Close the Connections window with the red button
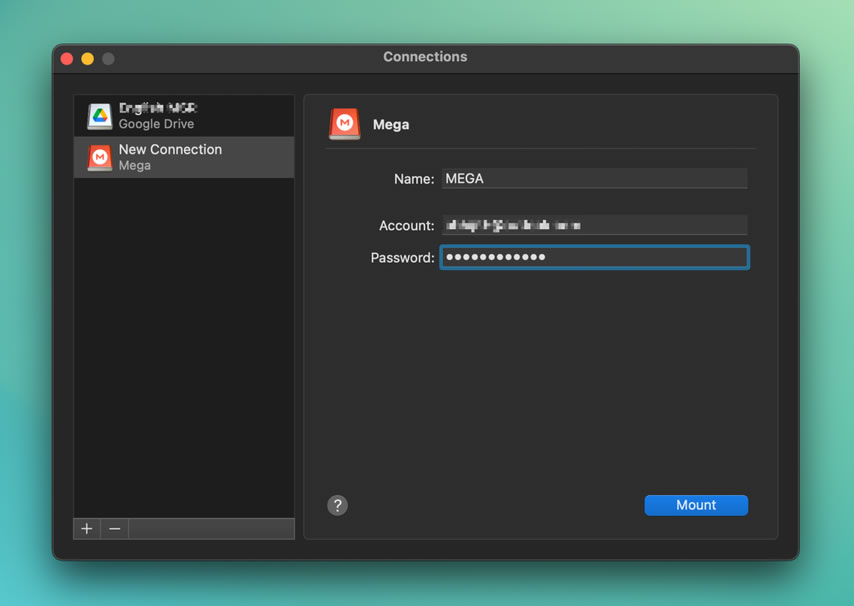The image size is (854, 606). click(x=67, y=58)
